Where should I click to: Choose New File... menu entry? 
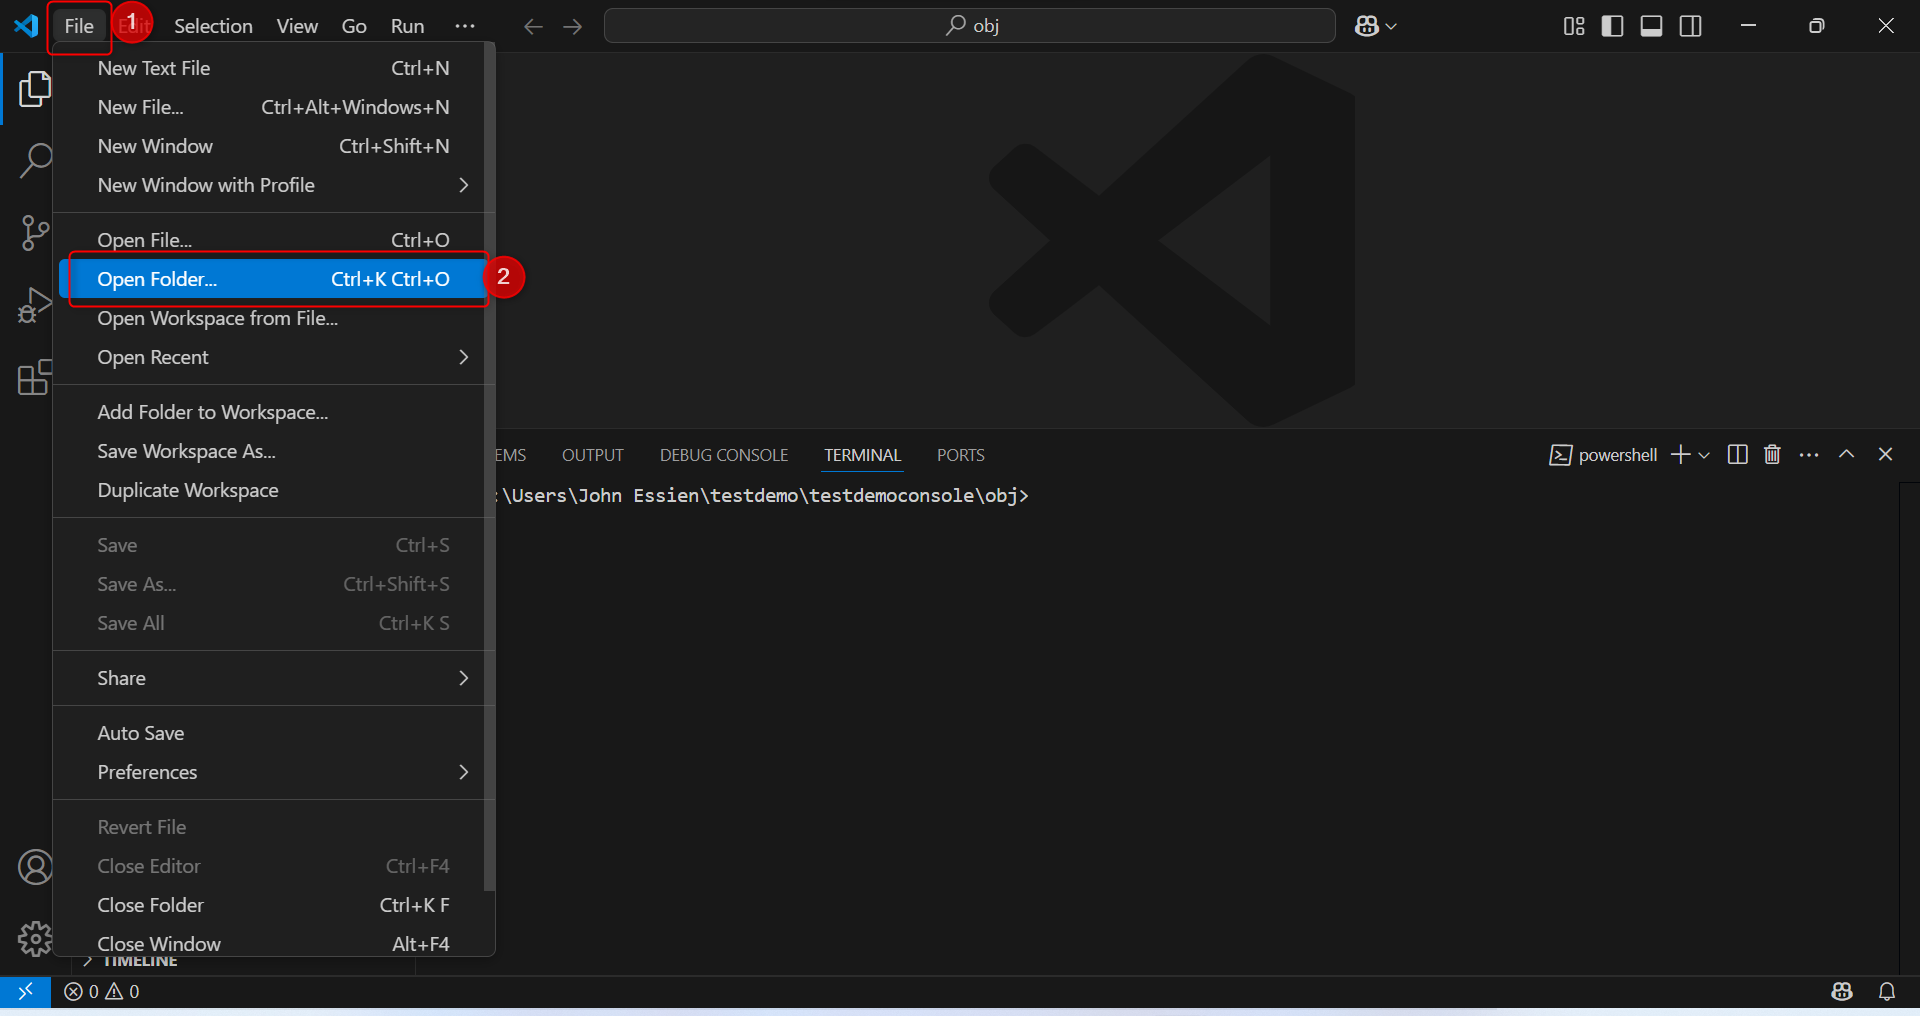(273, 107)
